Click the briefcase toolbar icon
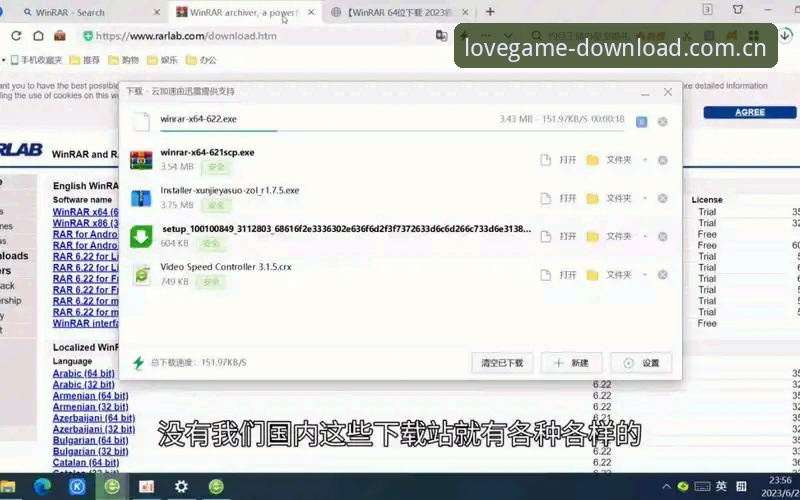The height and width of the screenshot is (500, 800). pos(60,36)
